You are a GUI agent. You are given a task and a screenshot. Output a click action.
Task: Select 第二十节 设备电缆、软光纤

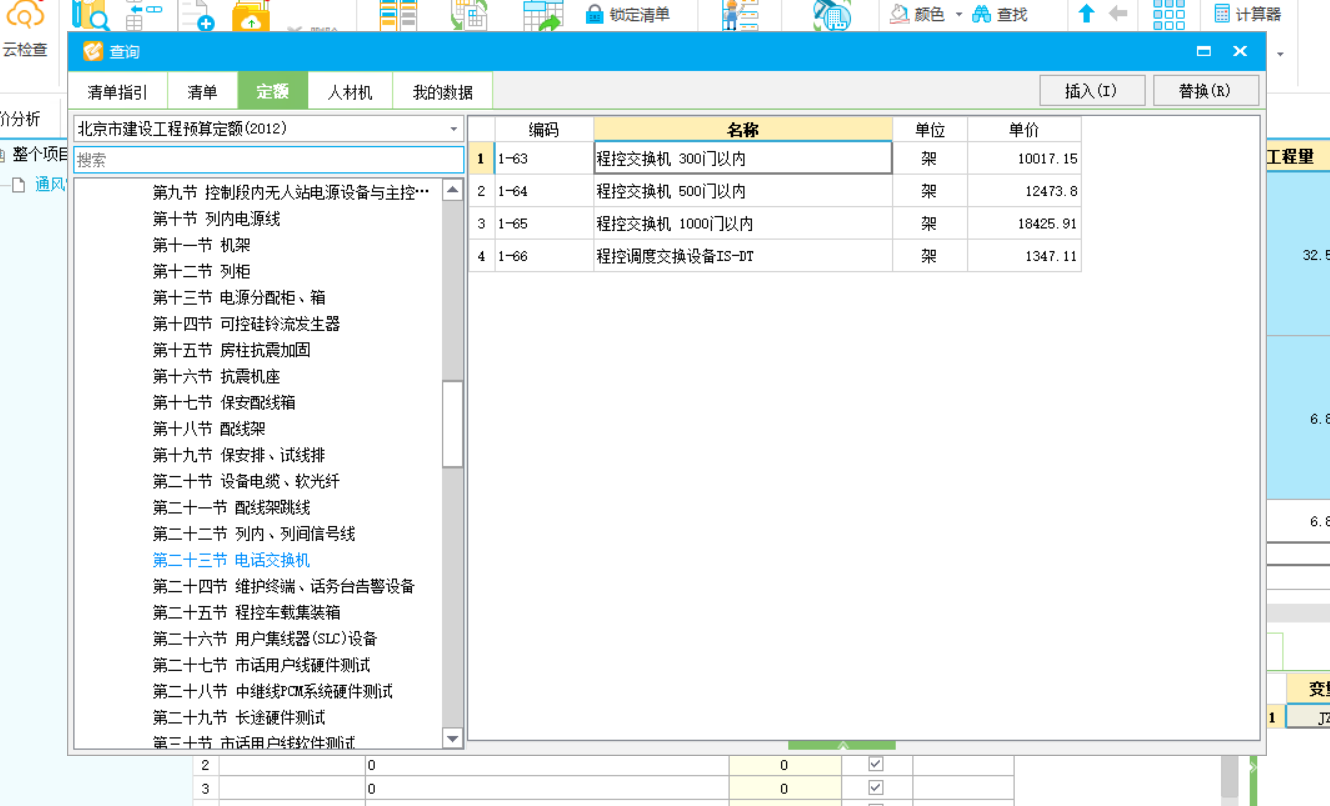coord(246,481)
